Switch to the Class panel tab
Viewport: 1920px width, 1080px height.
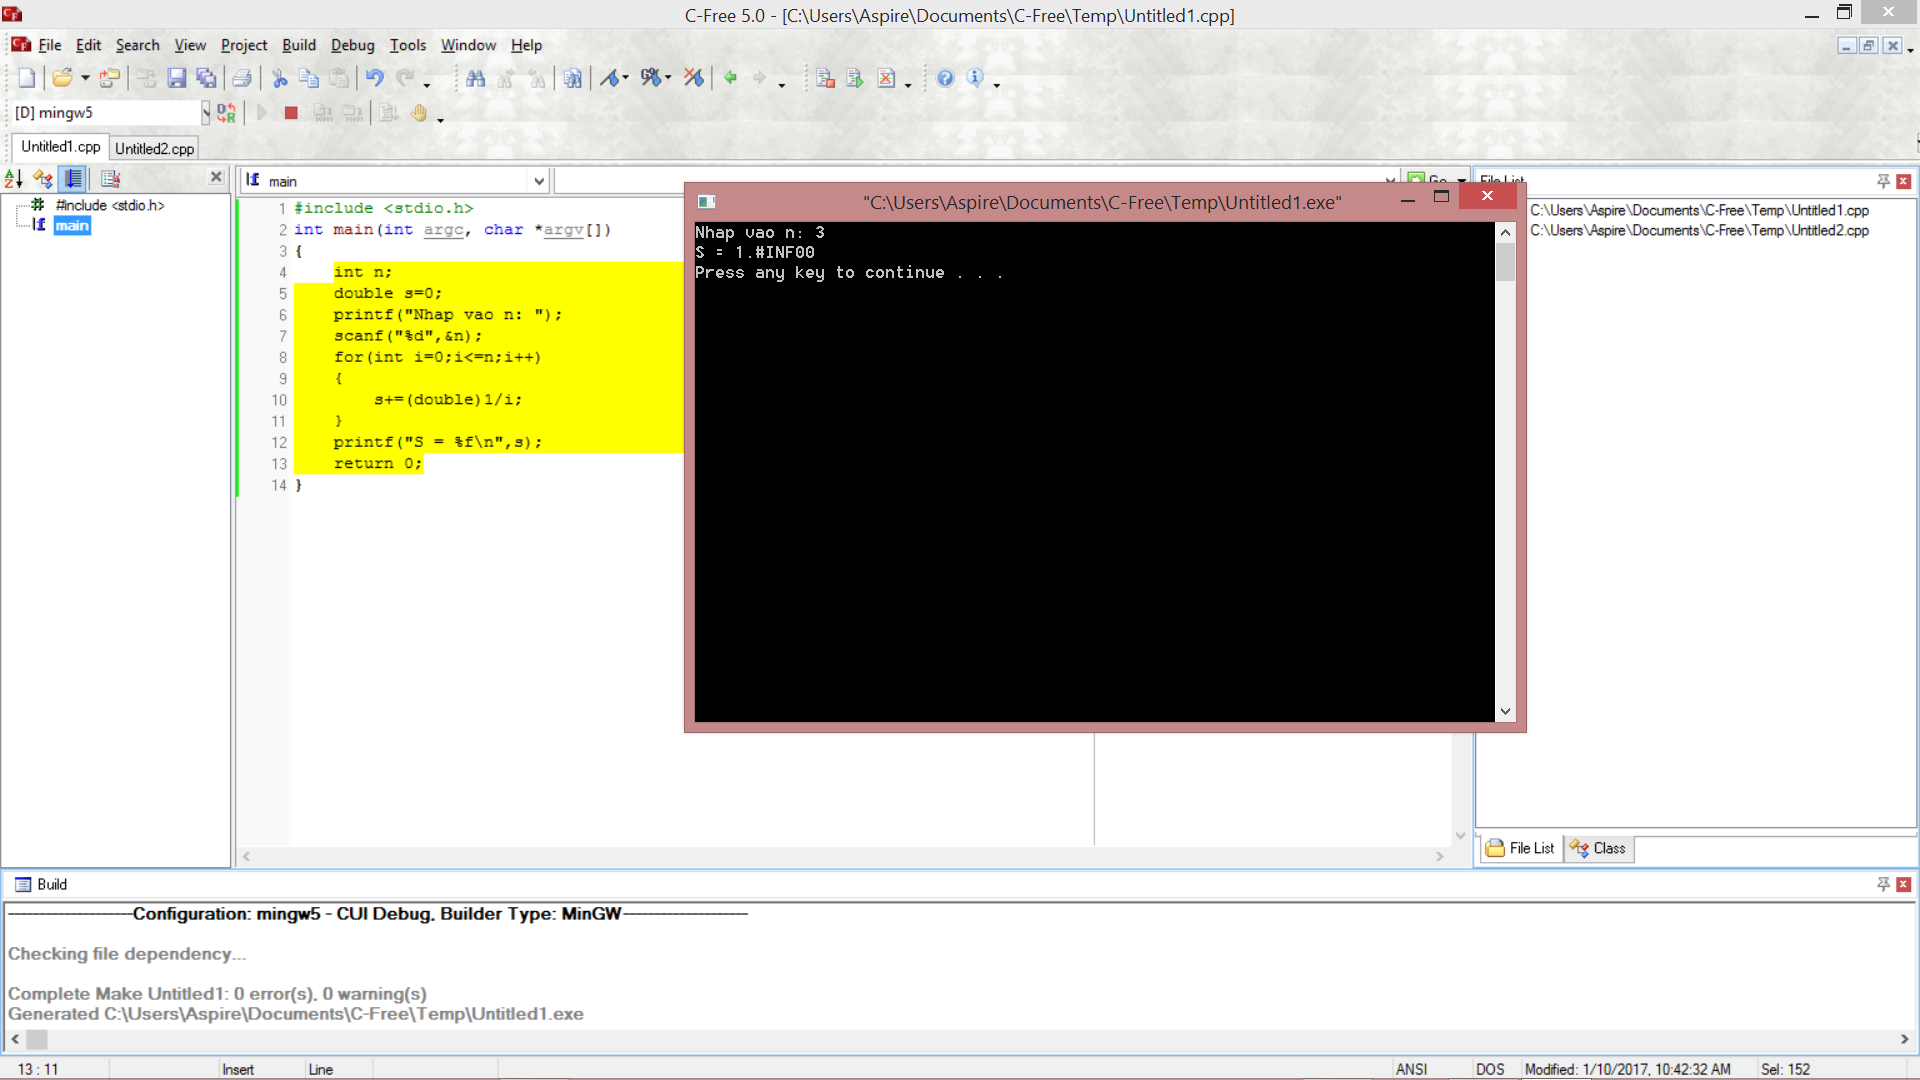(x=1600, y=848)
